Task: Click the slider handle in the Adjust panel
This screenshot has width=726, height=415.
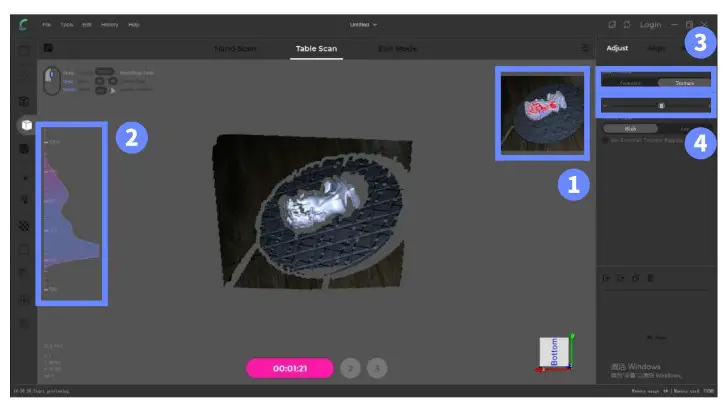Action: pyautogui.click(x=661, y=106)
